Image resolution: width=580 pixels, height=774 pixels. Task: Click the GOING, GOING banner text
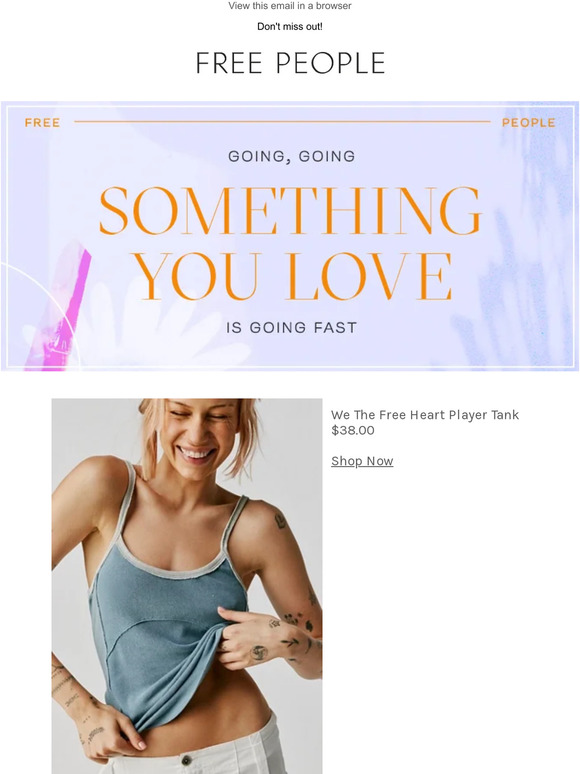click(291, 156)
